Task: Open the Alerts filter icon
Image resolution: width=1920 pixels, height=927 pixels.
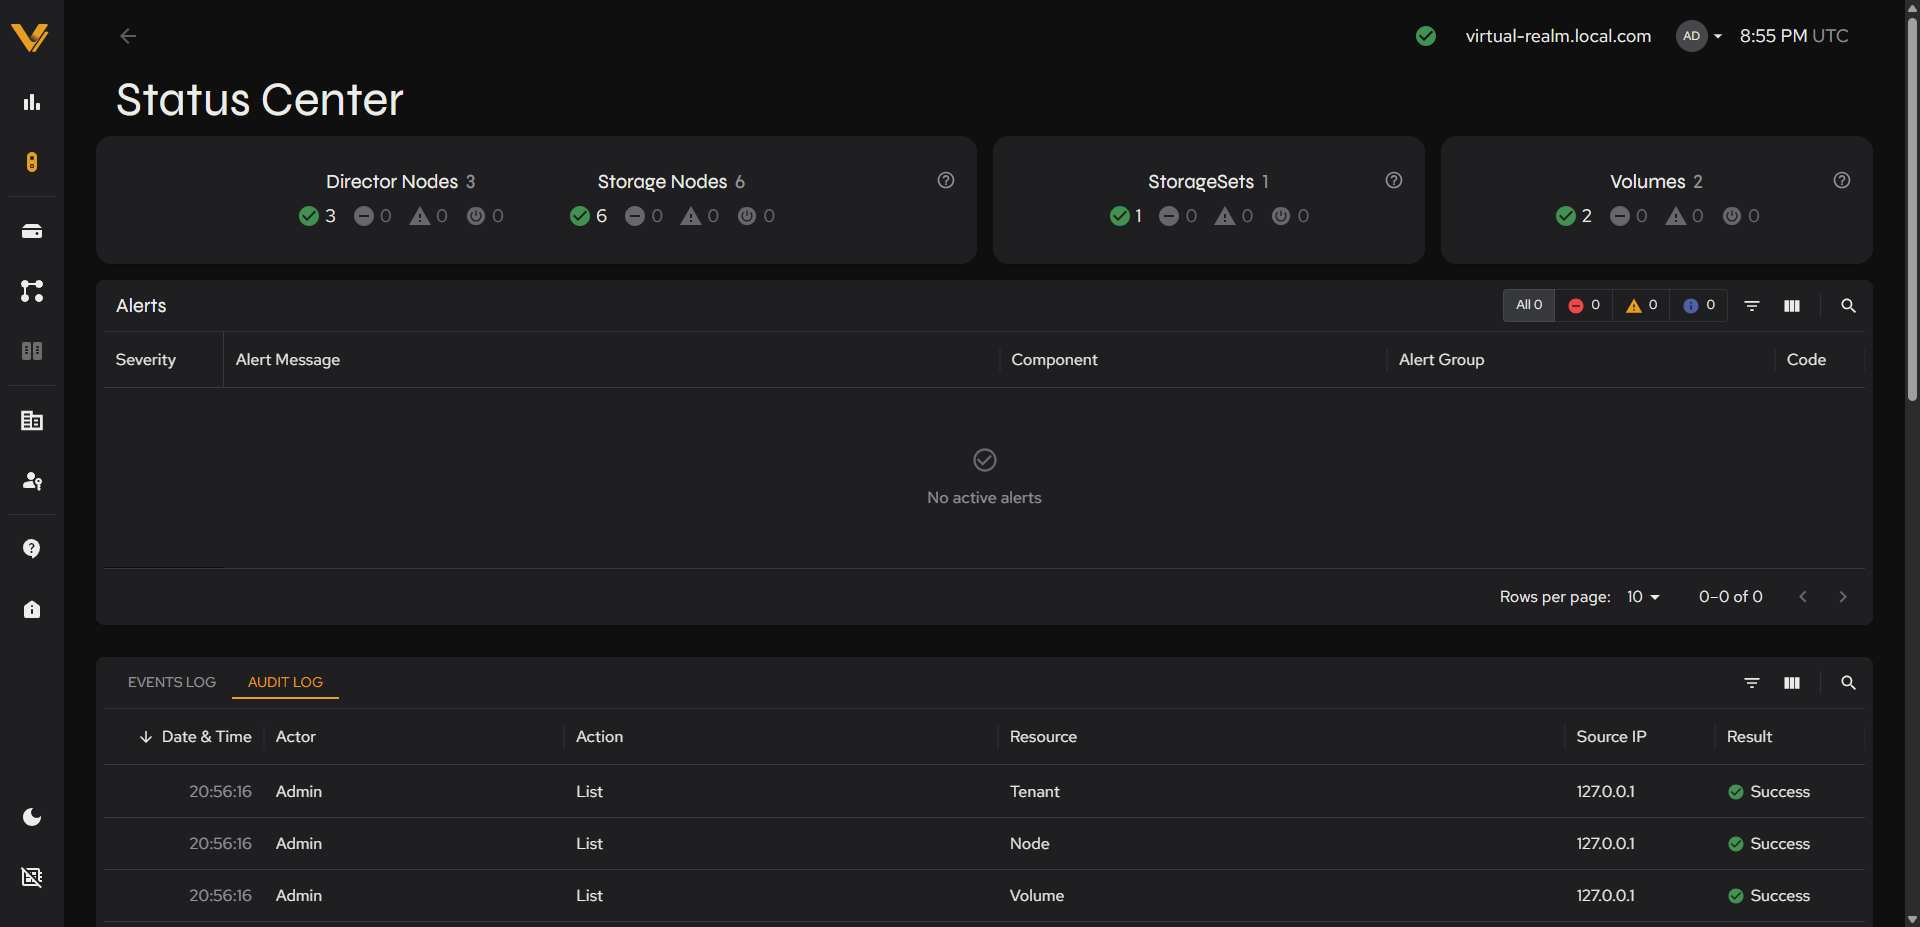Action: (1752, 306)
